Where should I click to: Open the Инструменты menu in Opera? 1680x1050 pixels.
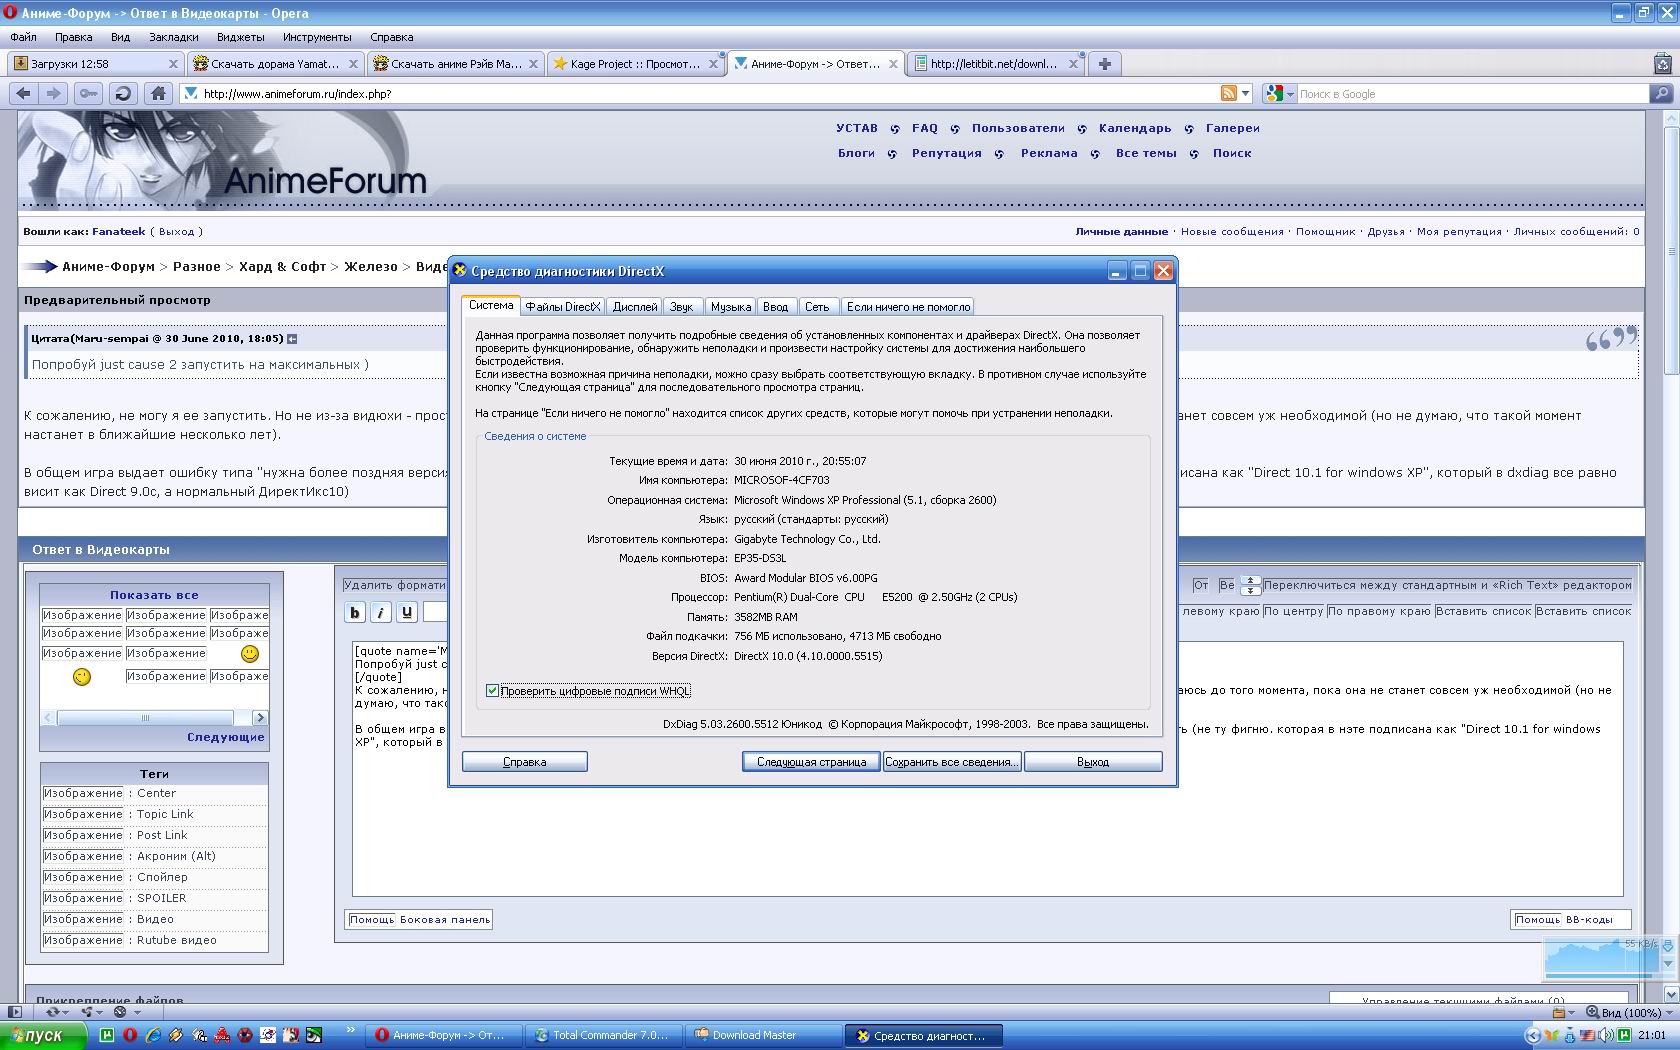point(317,37)
